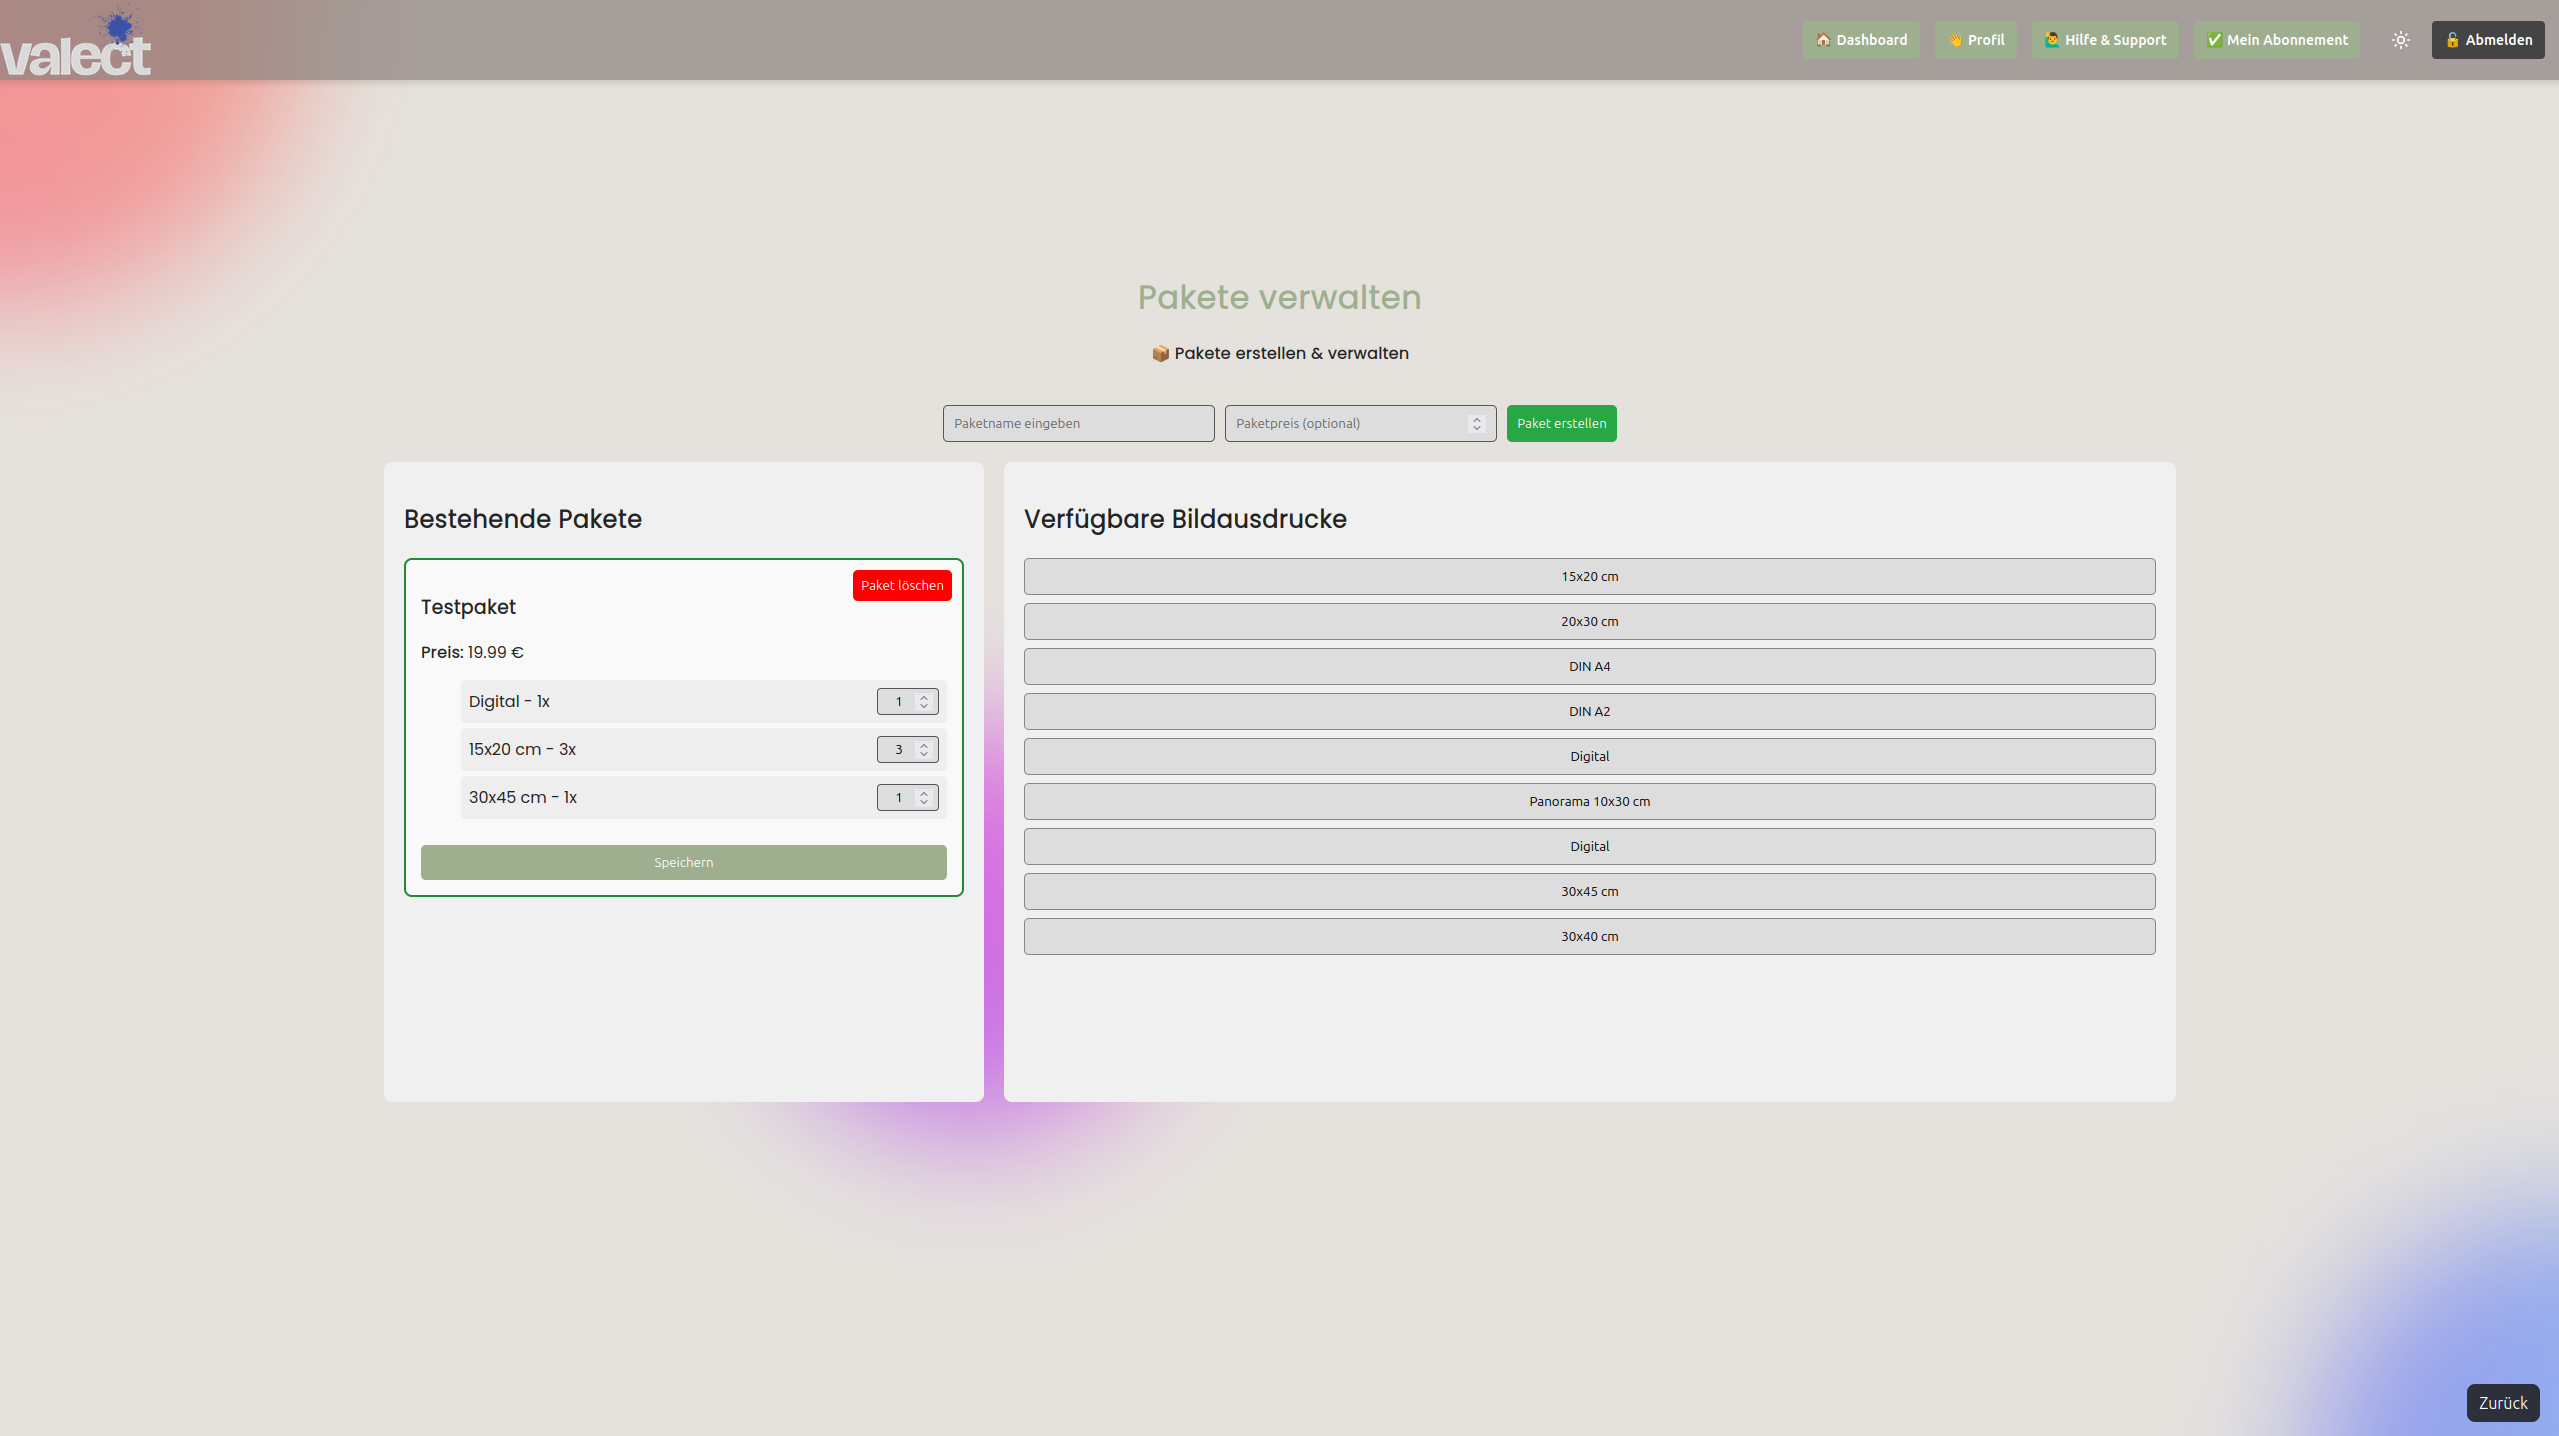The width and height of the screenshot is (2559, 1436).
Task: Open Hilfe & Support
Action: (2104, 40)
